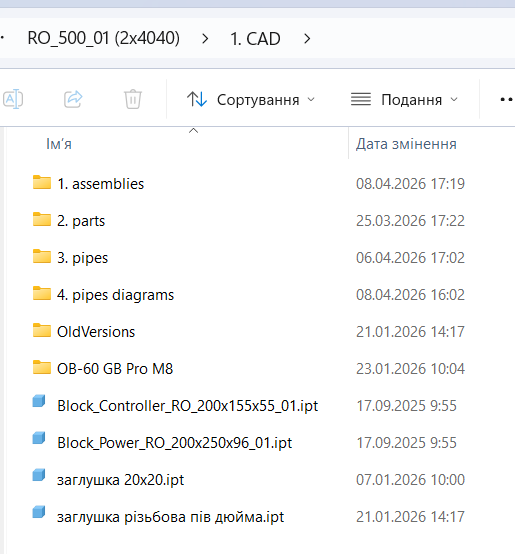Expand chevron after 1. CAD breadcrumb
This screenshot has height=554, width=515.
coord(307,39)
